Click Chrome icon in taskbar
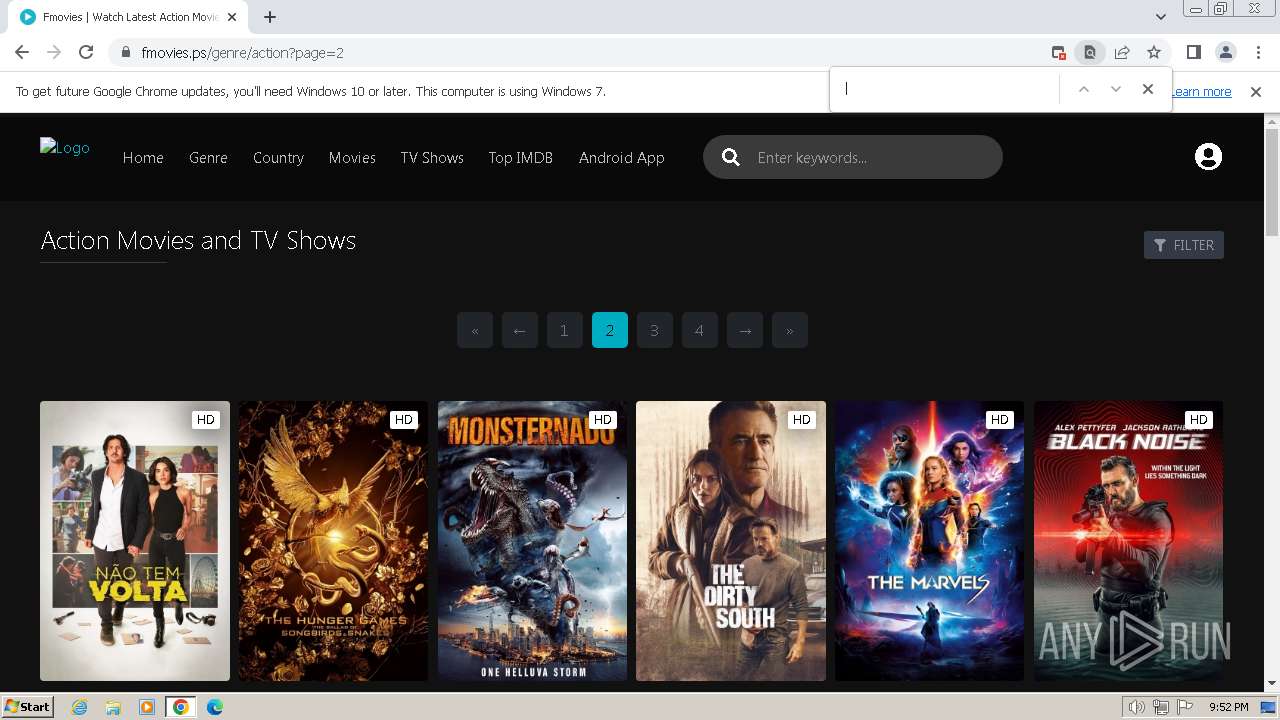Screen dimensions: 1280x720 (x=181, y=707)
